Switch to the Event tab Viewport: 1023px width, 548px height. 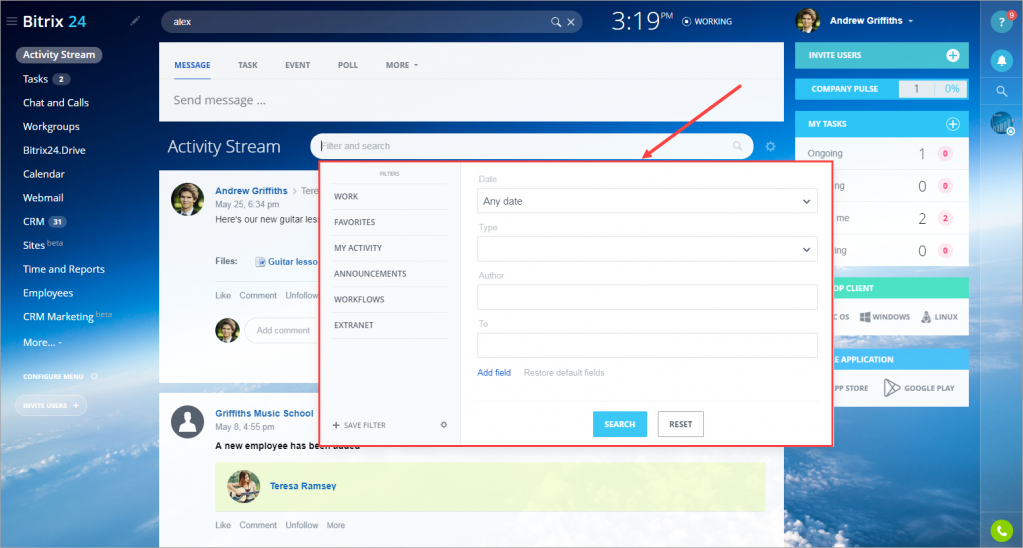tap(298, 65)
